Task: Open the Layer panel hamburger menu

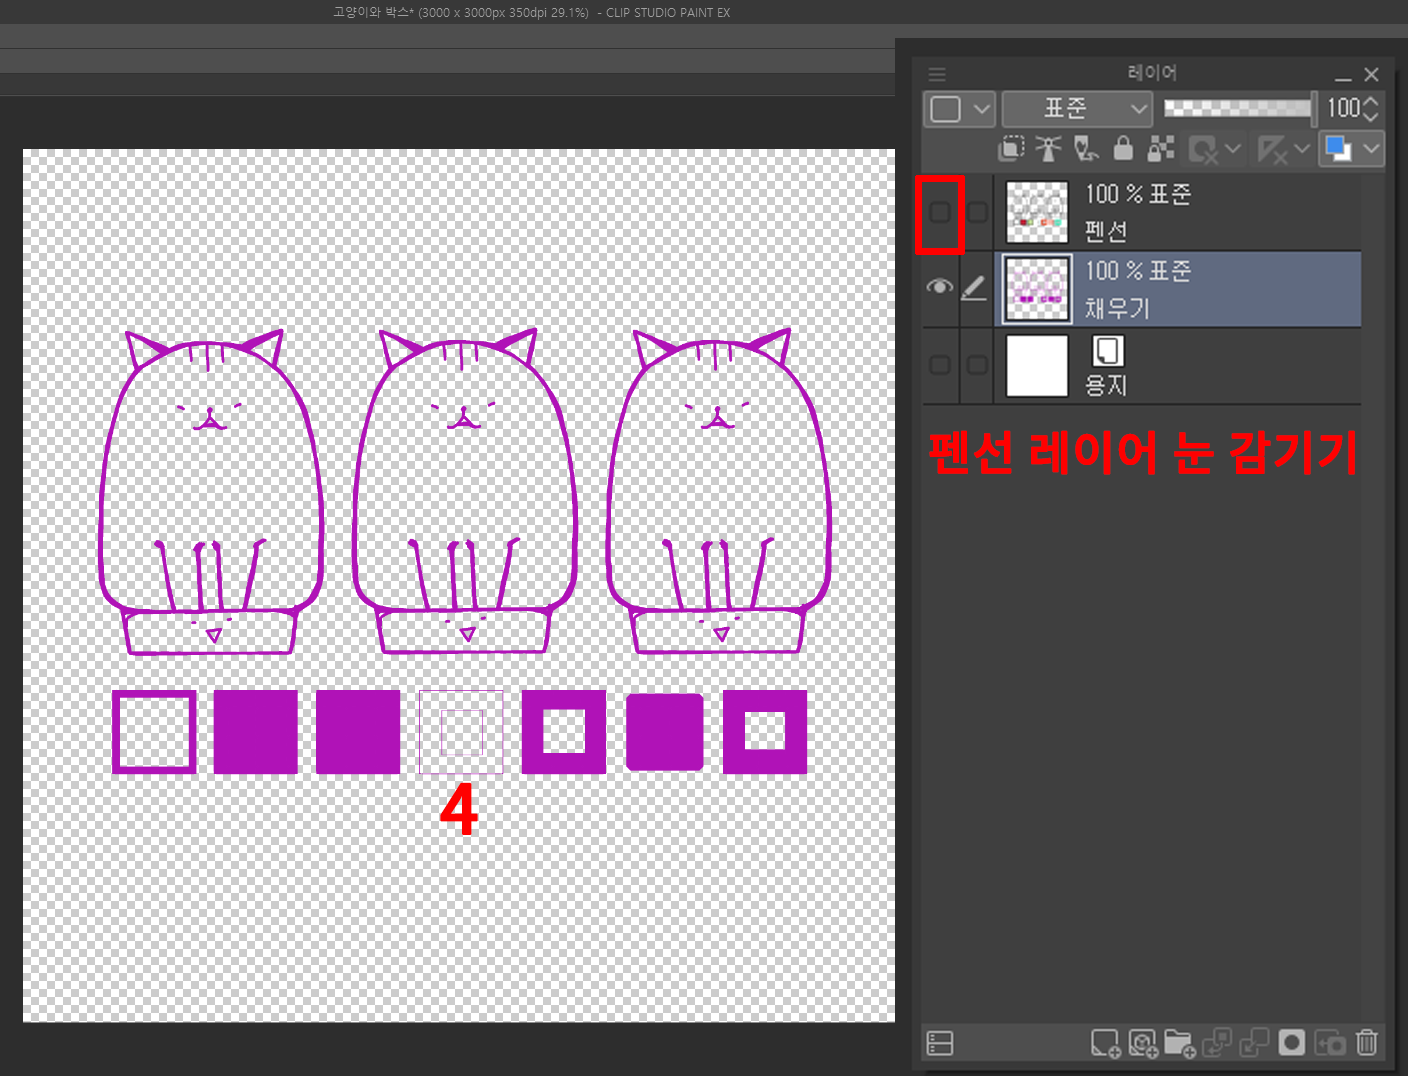Action: coord(937,74)
